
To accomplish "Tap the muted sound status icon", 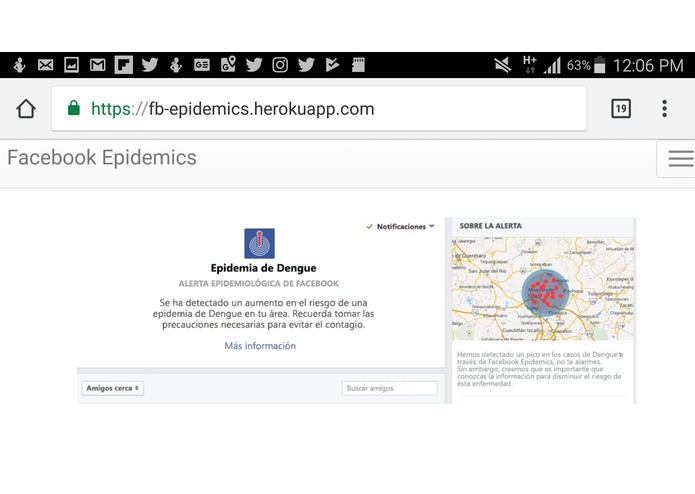I will pos(503,66).
